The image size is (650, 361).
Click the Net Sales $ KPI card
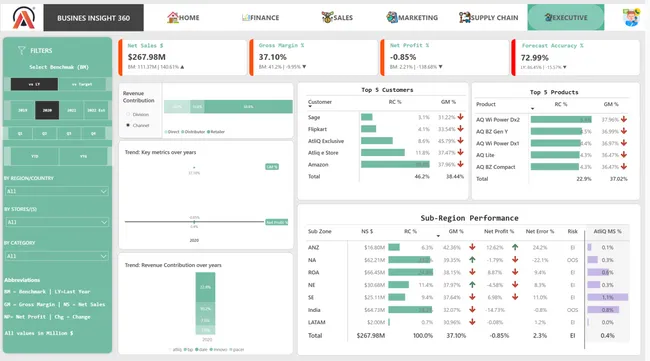click(182, 57)
